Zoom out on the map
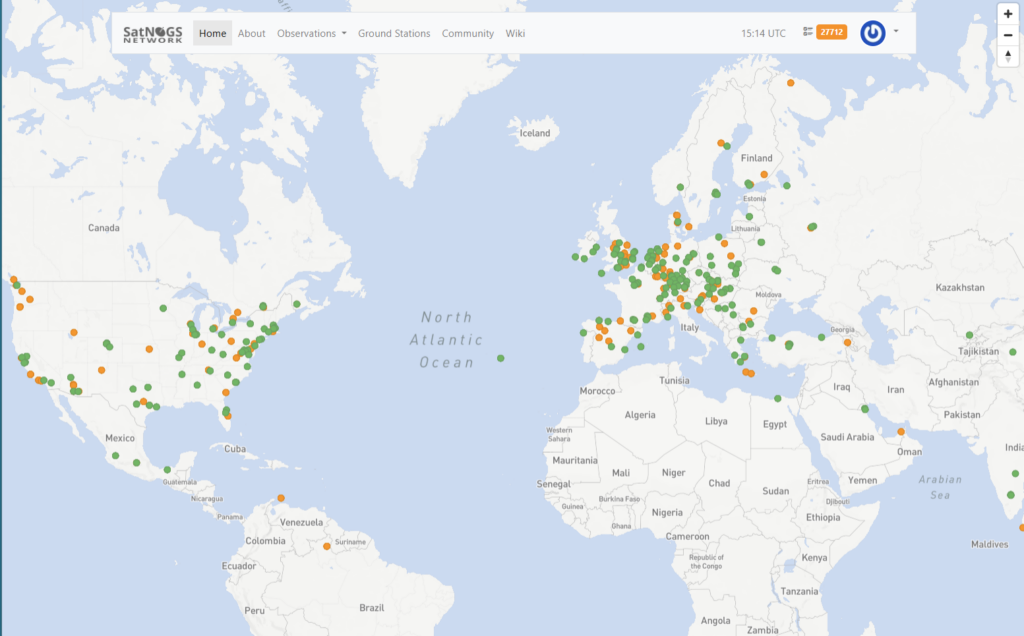 pos(1008,35)
